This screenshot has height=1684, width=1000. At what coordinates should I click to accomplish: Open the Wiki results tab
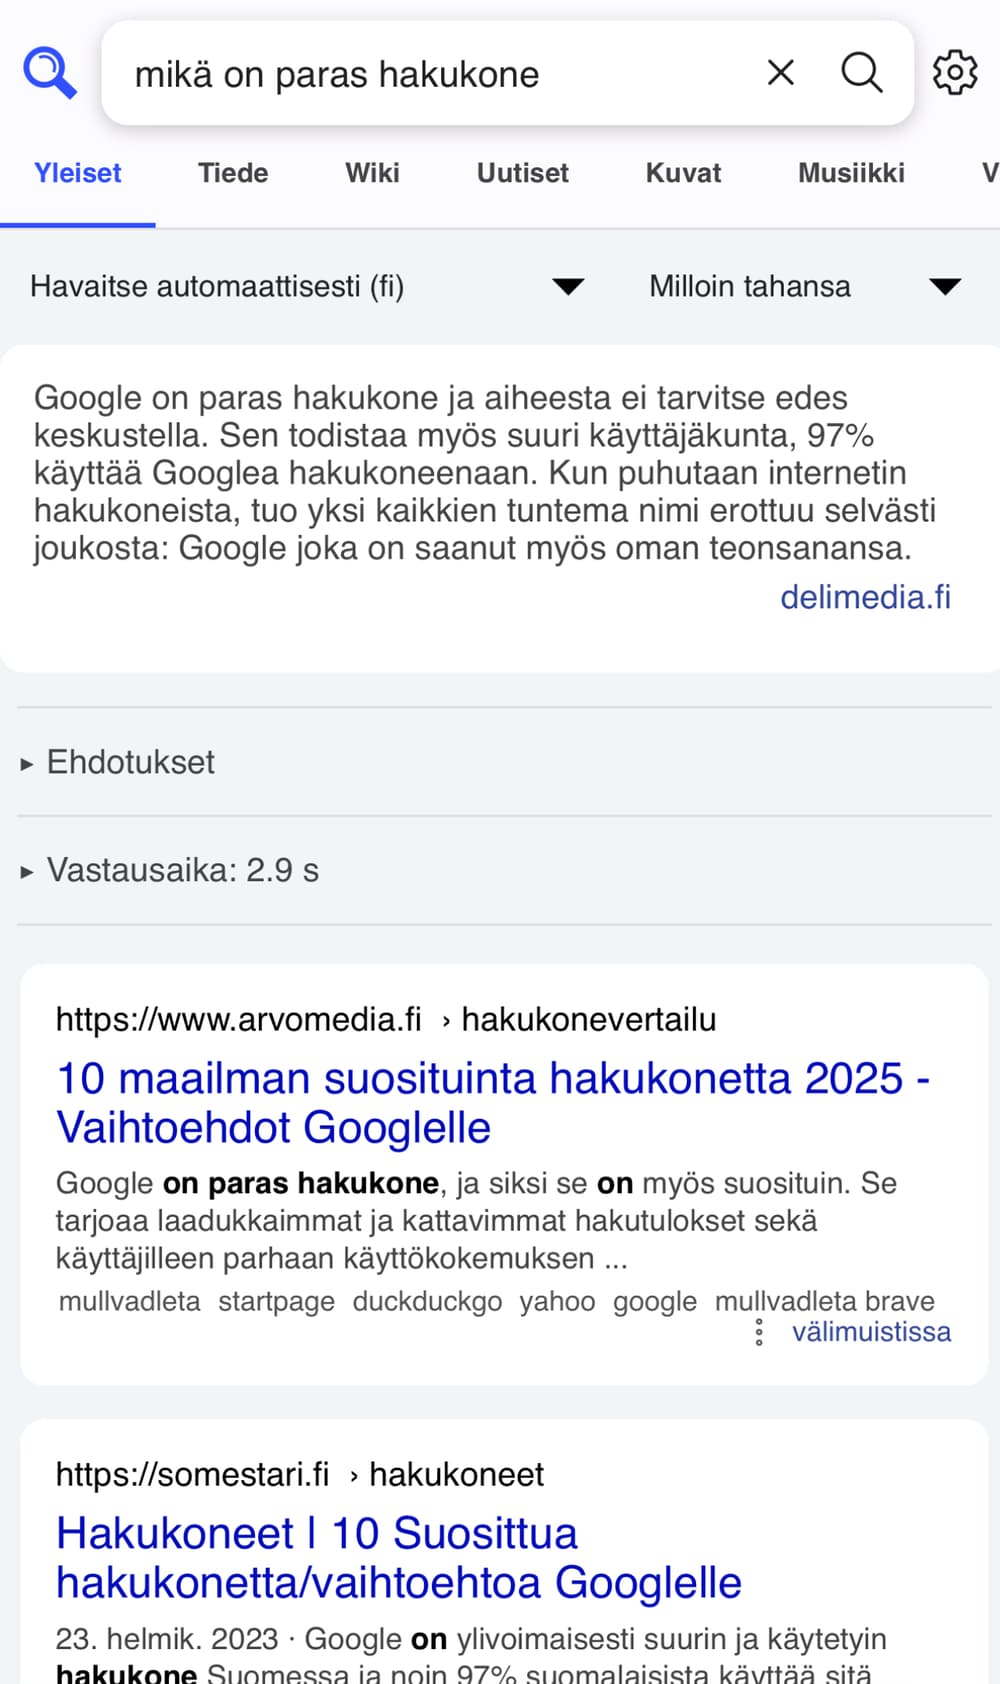372,173
